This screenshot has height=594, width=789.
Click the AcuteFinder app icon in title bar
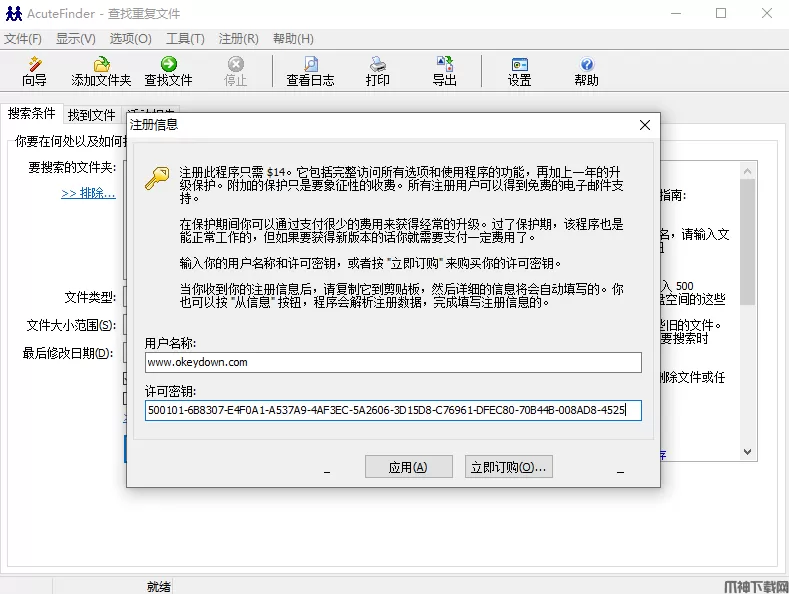point(14,14)
